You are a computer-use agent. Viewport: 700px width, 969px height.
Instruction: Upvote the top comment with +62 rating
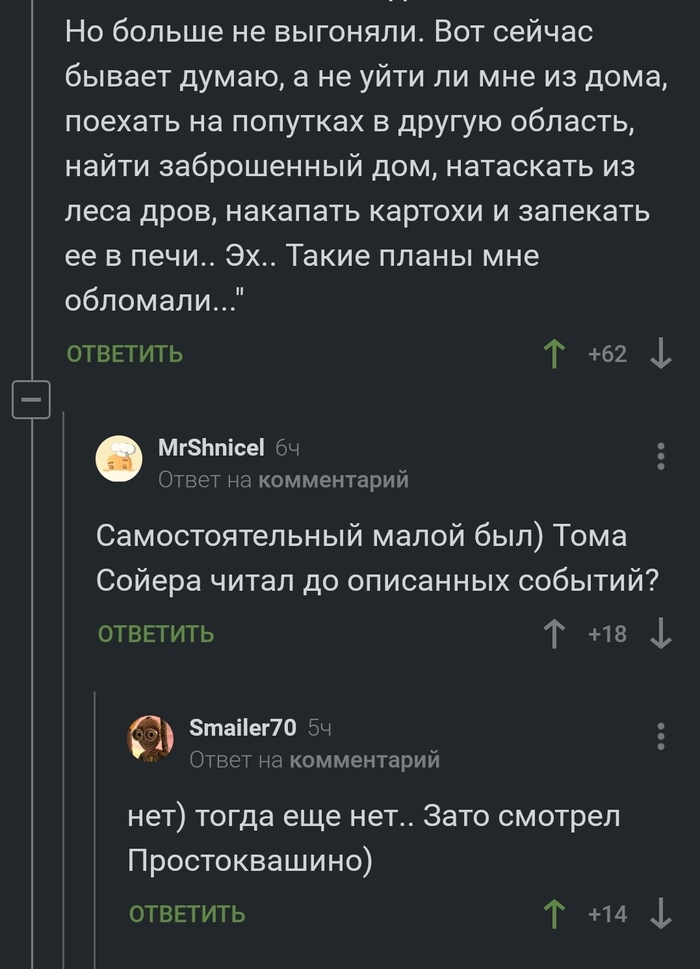(553, 354)
